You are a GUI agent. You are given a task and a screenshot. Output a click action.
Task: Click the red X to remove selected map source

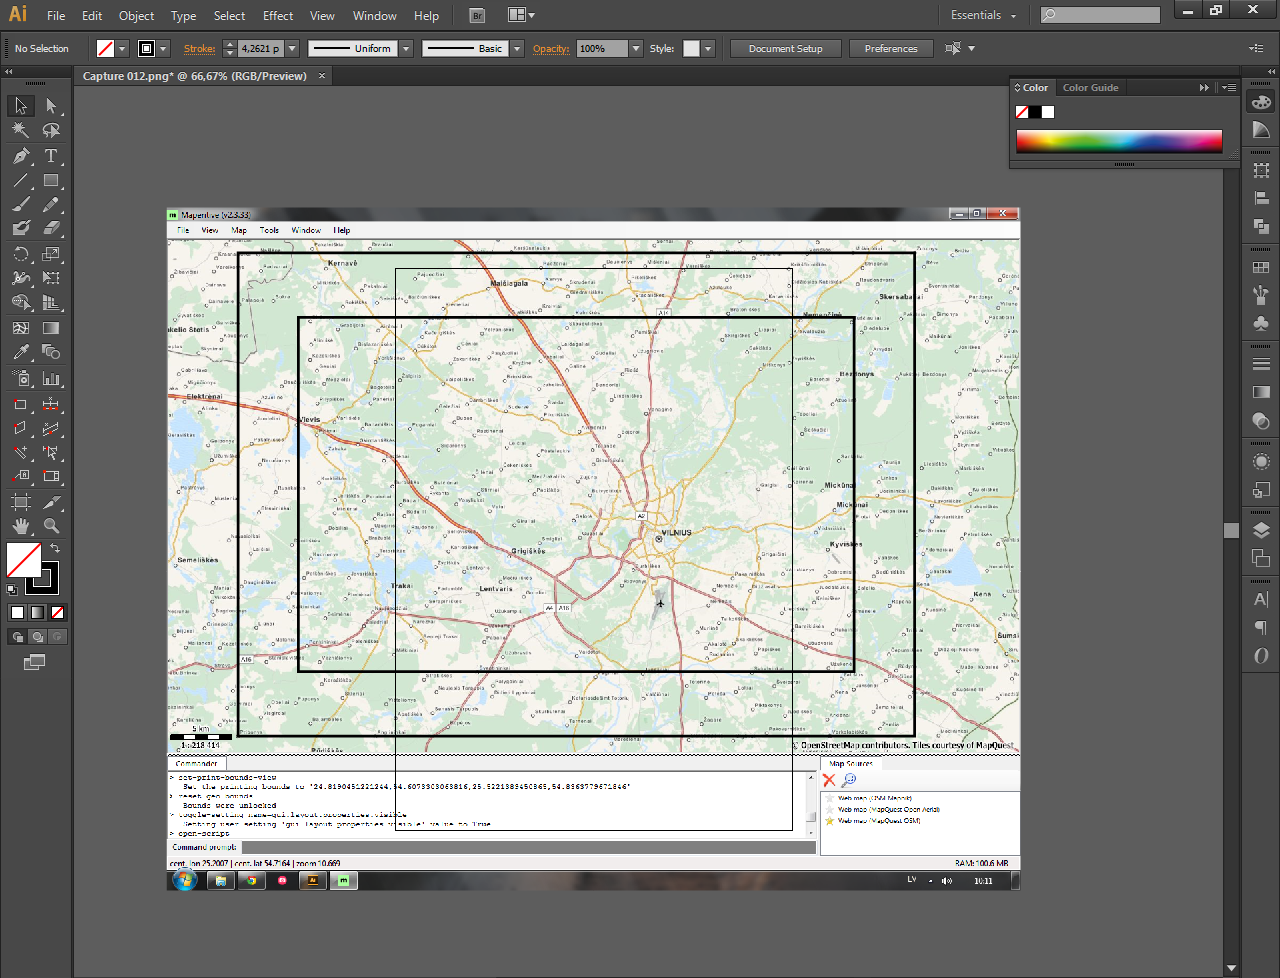click(x=829, y=780)
